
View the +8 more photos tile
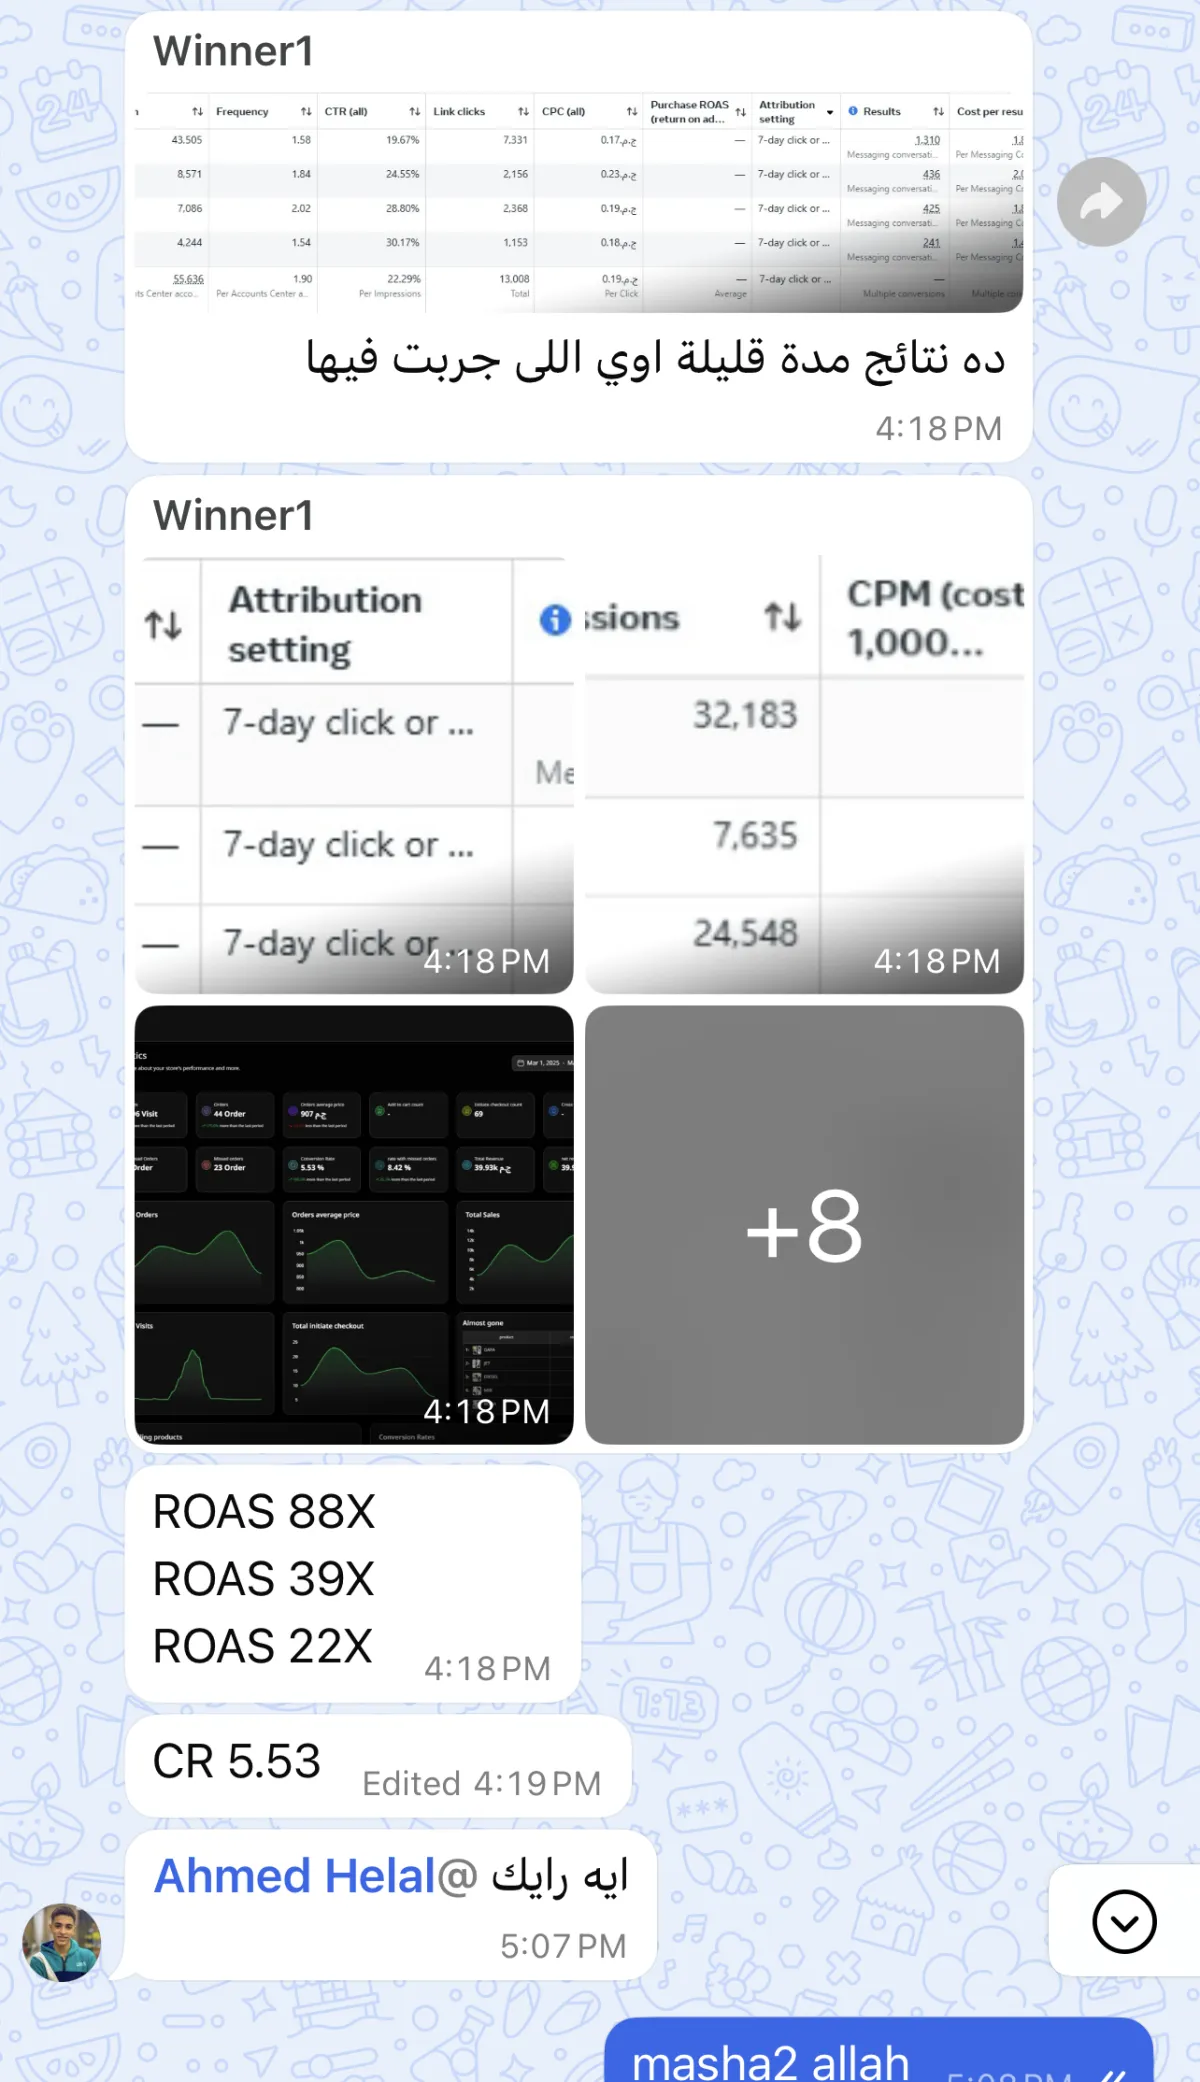(804, 1224)
